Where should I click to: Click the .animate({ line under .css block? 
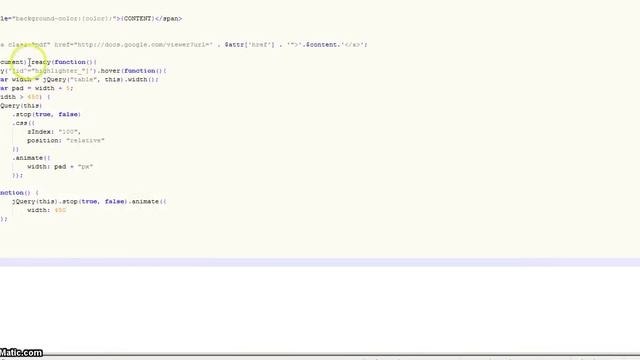pyautogui.click(x=31, y=158)
